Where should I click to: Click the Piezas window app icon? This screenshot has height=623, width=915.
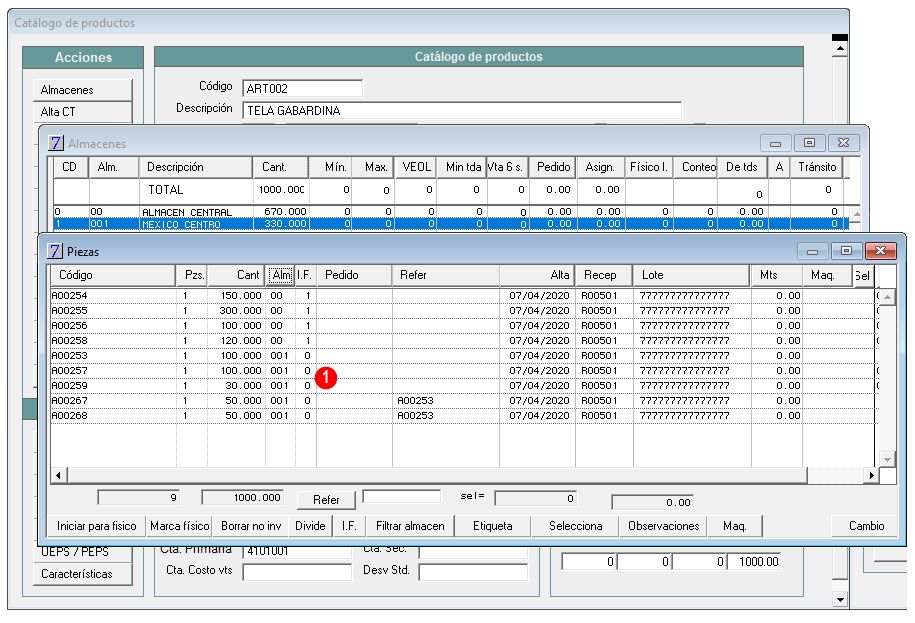pyautogui.click(x=55, y=251)
